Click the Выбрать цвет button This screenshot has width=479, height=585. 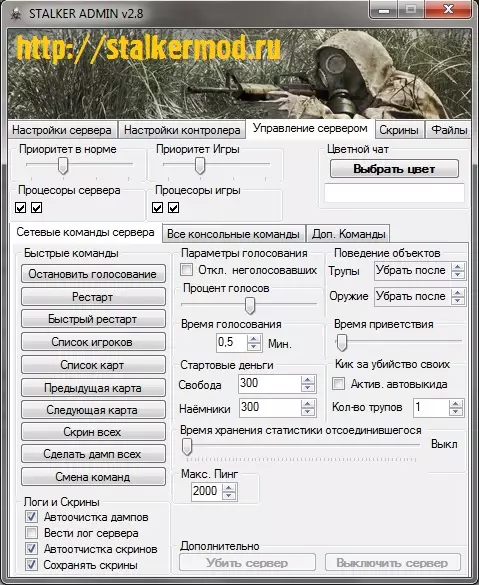tap(394, 169)
